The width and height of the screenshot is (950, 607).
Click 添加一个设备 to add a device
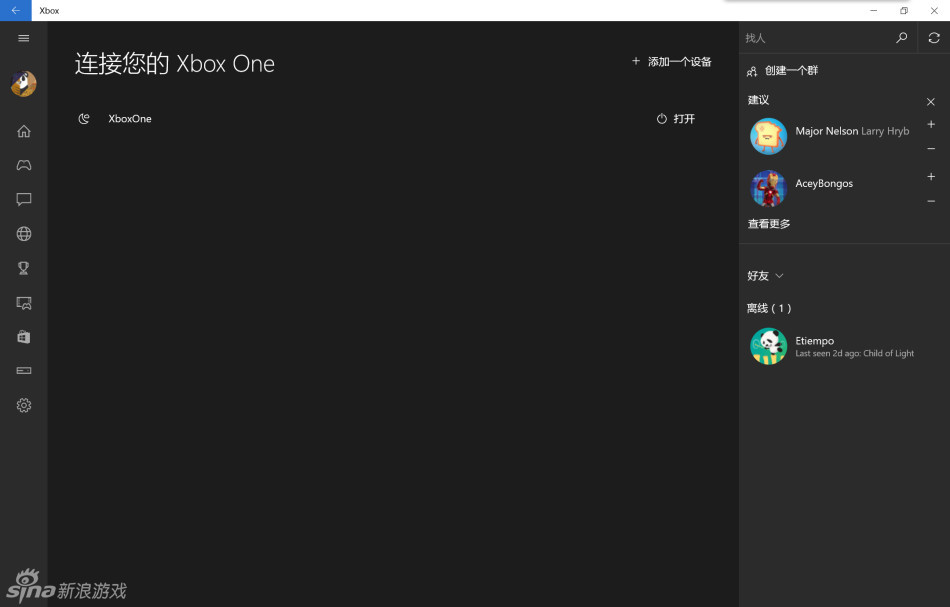[672, 62]
